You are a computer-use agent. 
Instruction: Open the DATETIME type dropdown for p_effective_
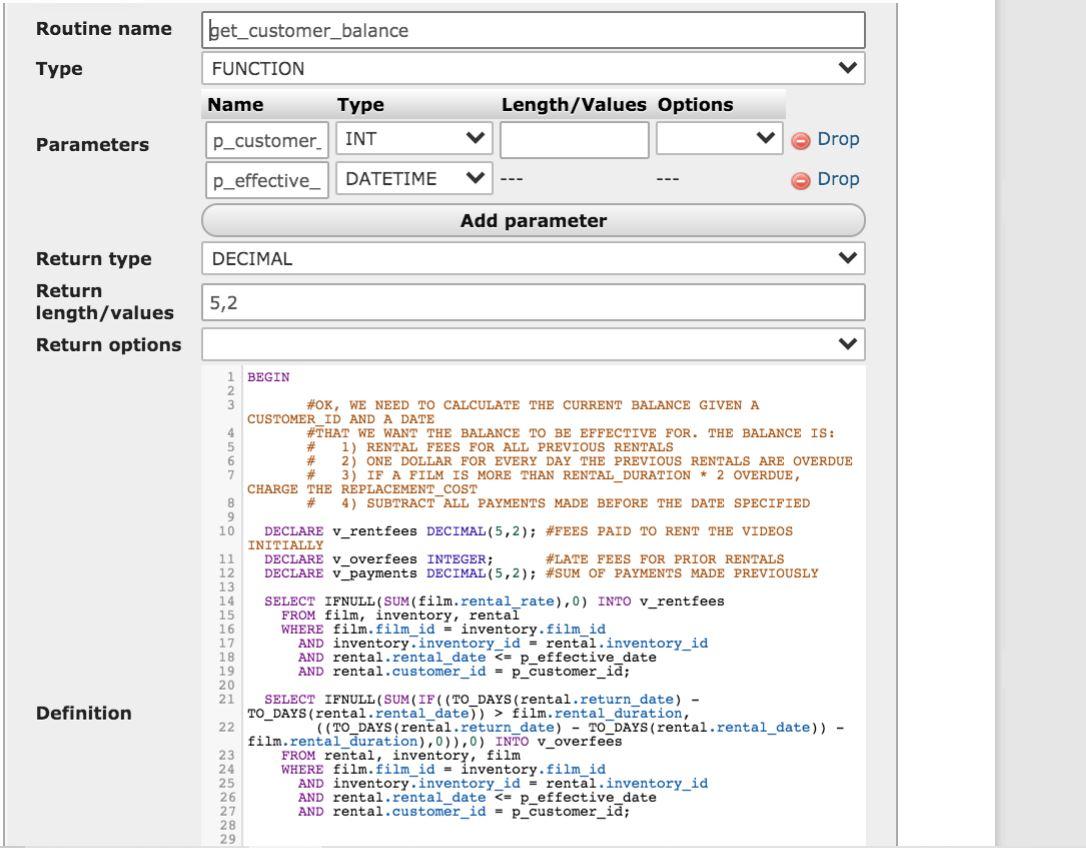click(413, 178)
